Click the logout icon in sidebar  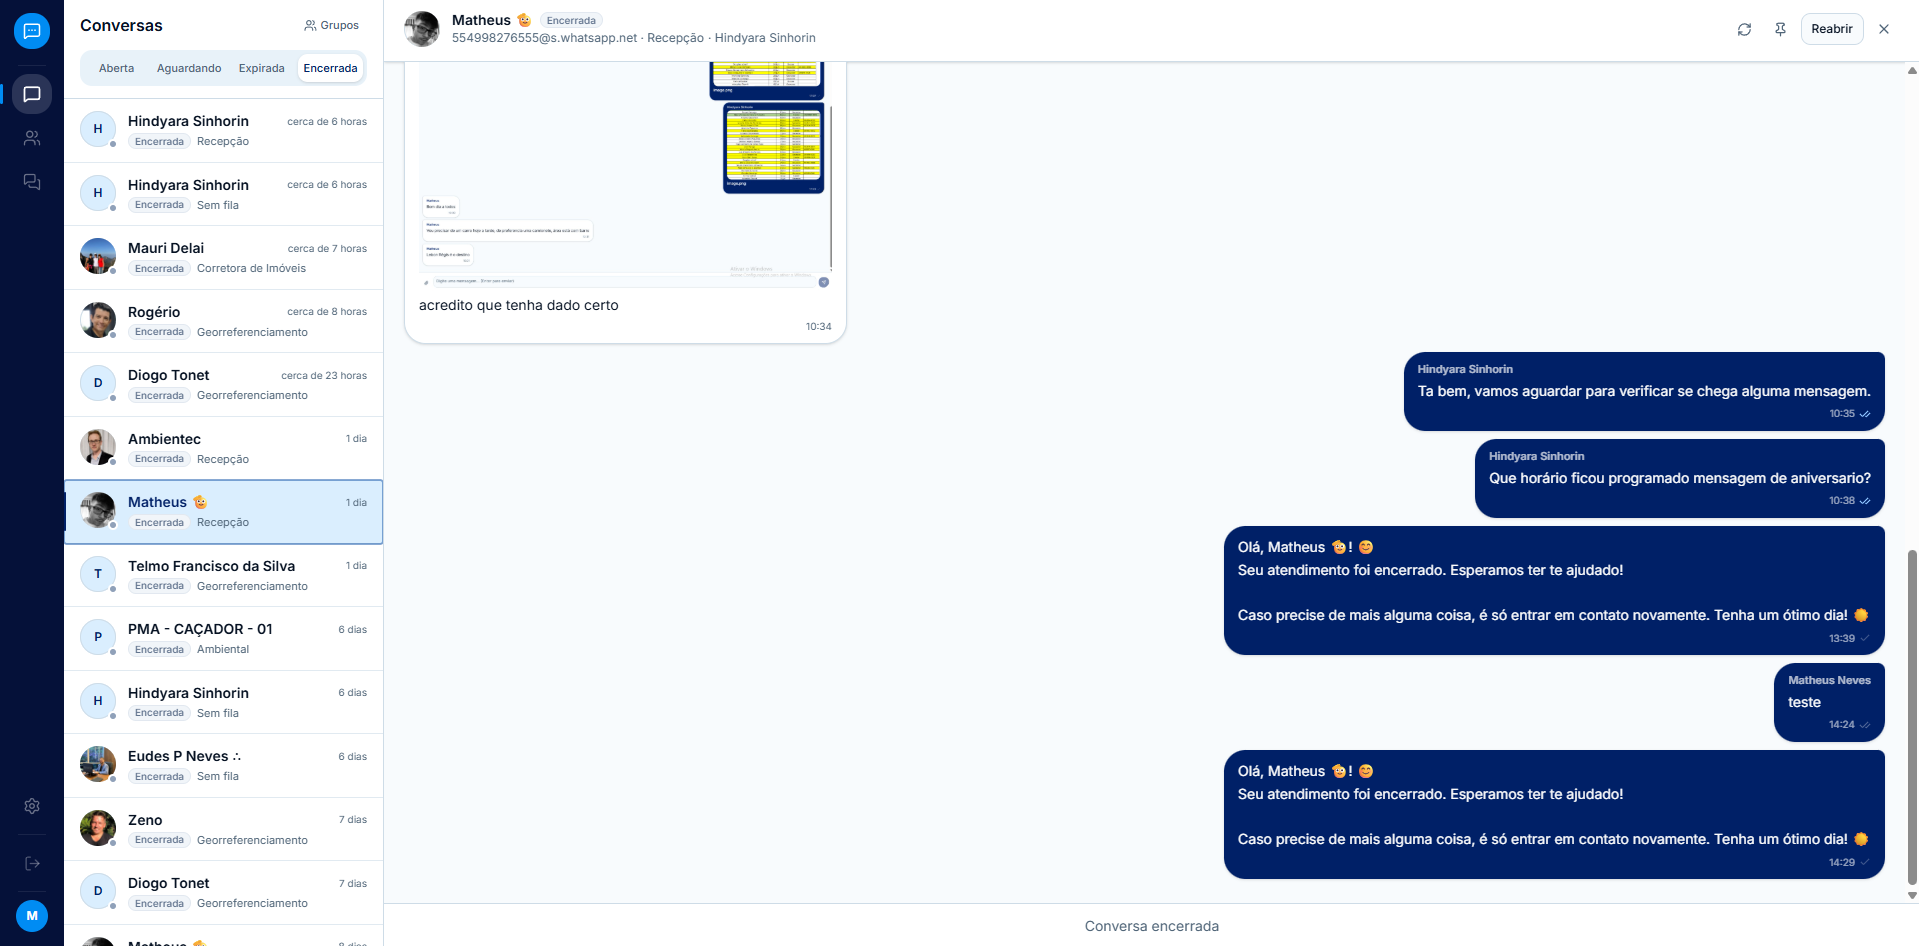tap(32, 863)
